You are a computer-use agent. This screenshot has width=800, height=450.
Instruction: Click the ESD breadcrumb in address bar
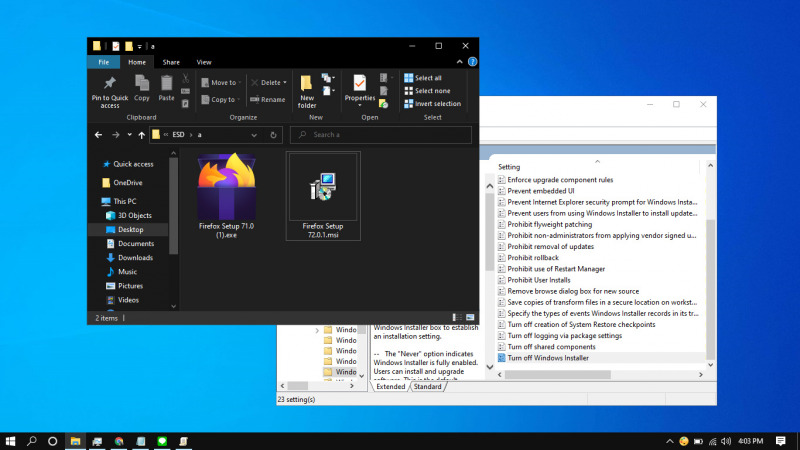coord(178,135)
